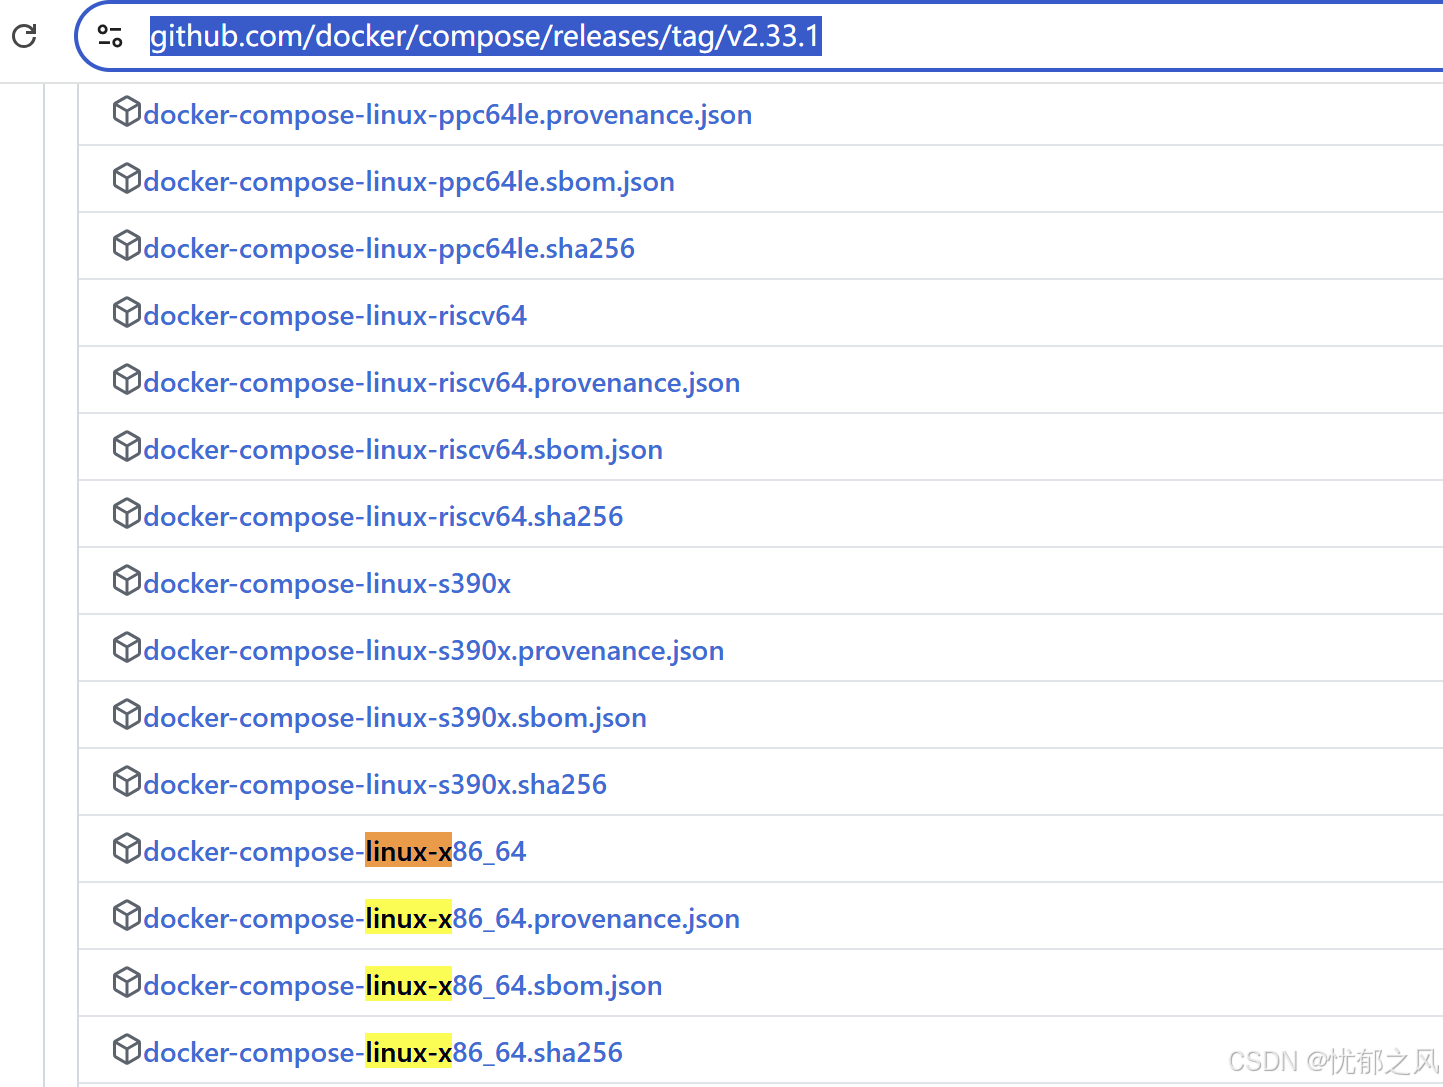Download docker-compose-linux-x86_64 binary
This screenshot has height=1087, width=1443.
tap(335, 852)
